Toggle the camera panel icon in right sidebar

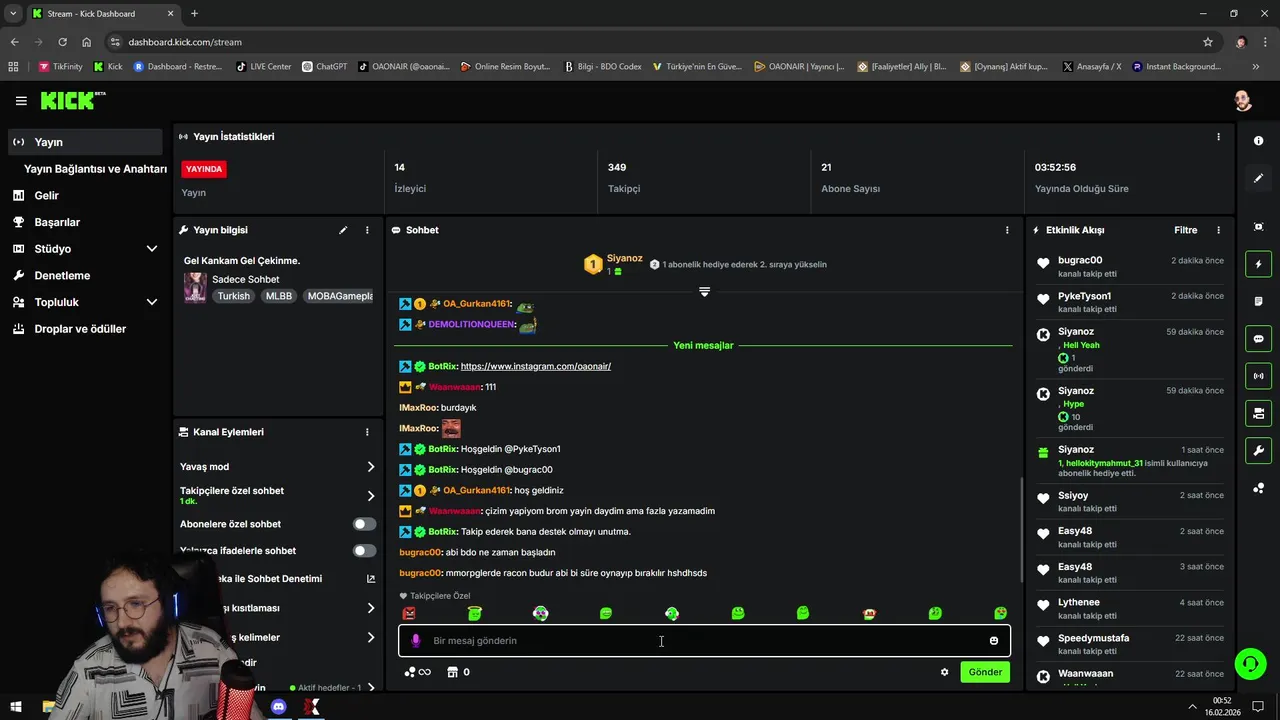pyautogui.click(x=1258, y=413)
